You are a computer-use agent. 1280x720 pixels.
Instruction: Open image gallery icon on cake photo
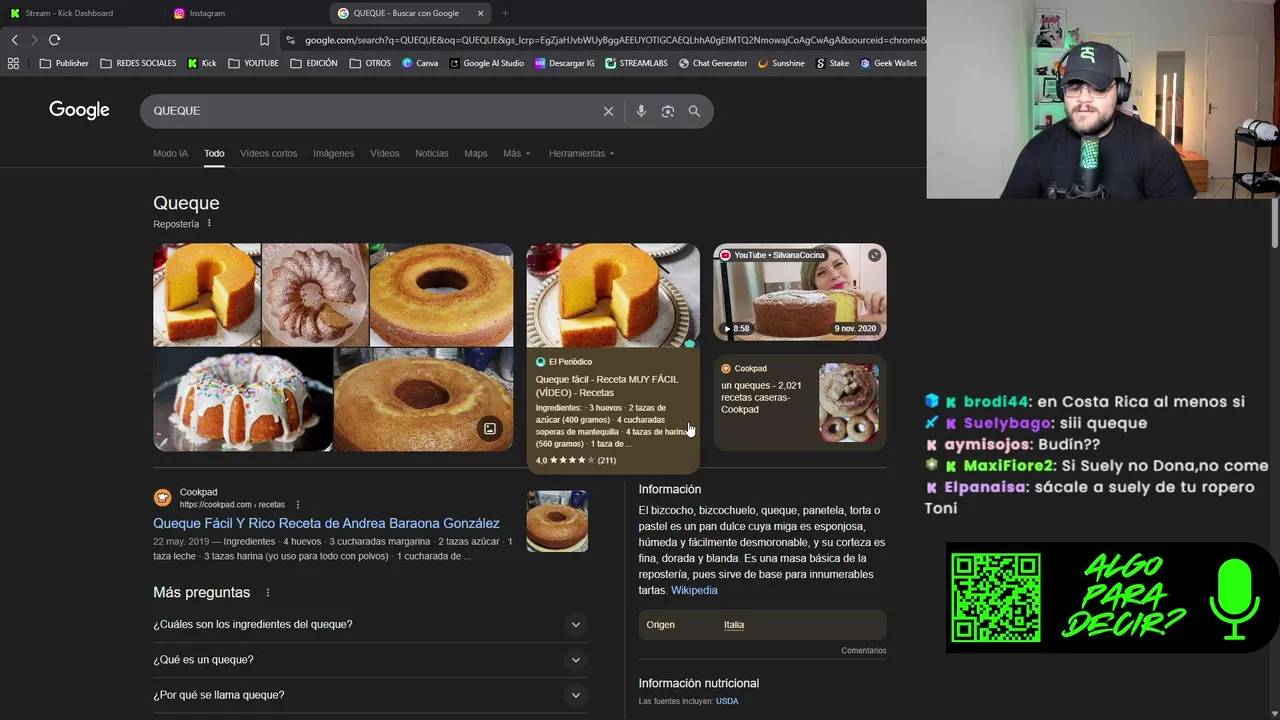coord(490,429)
